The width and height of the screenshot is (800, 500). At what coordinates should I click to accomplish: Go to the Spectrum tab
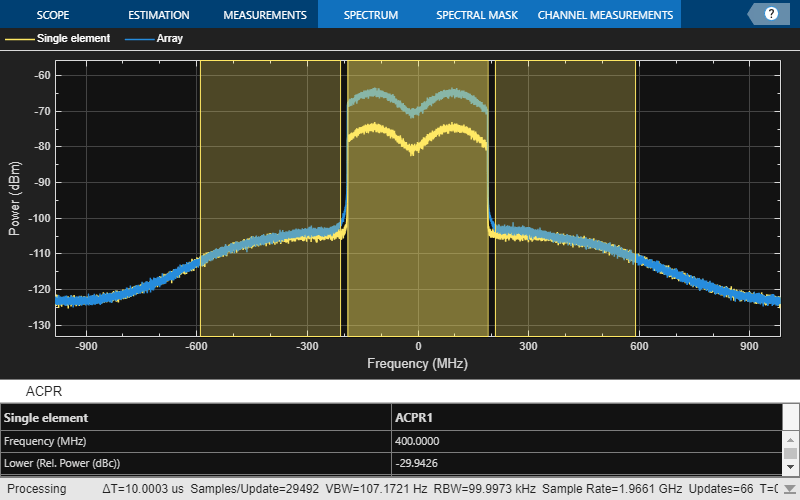370,15
